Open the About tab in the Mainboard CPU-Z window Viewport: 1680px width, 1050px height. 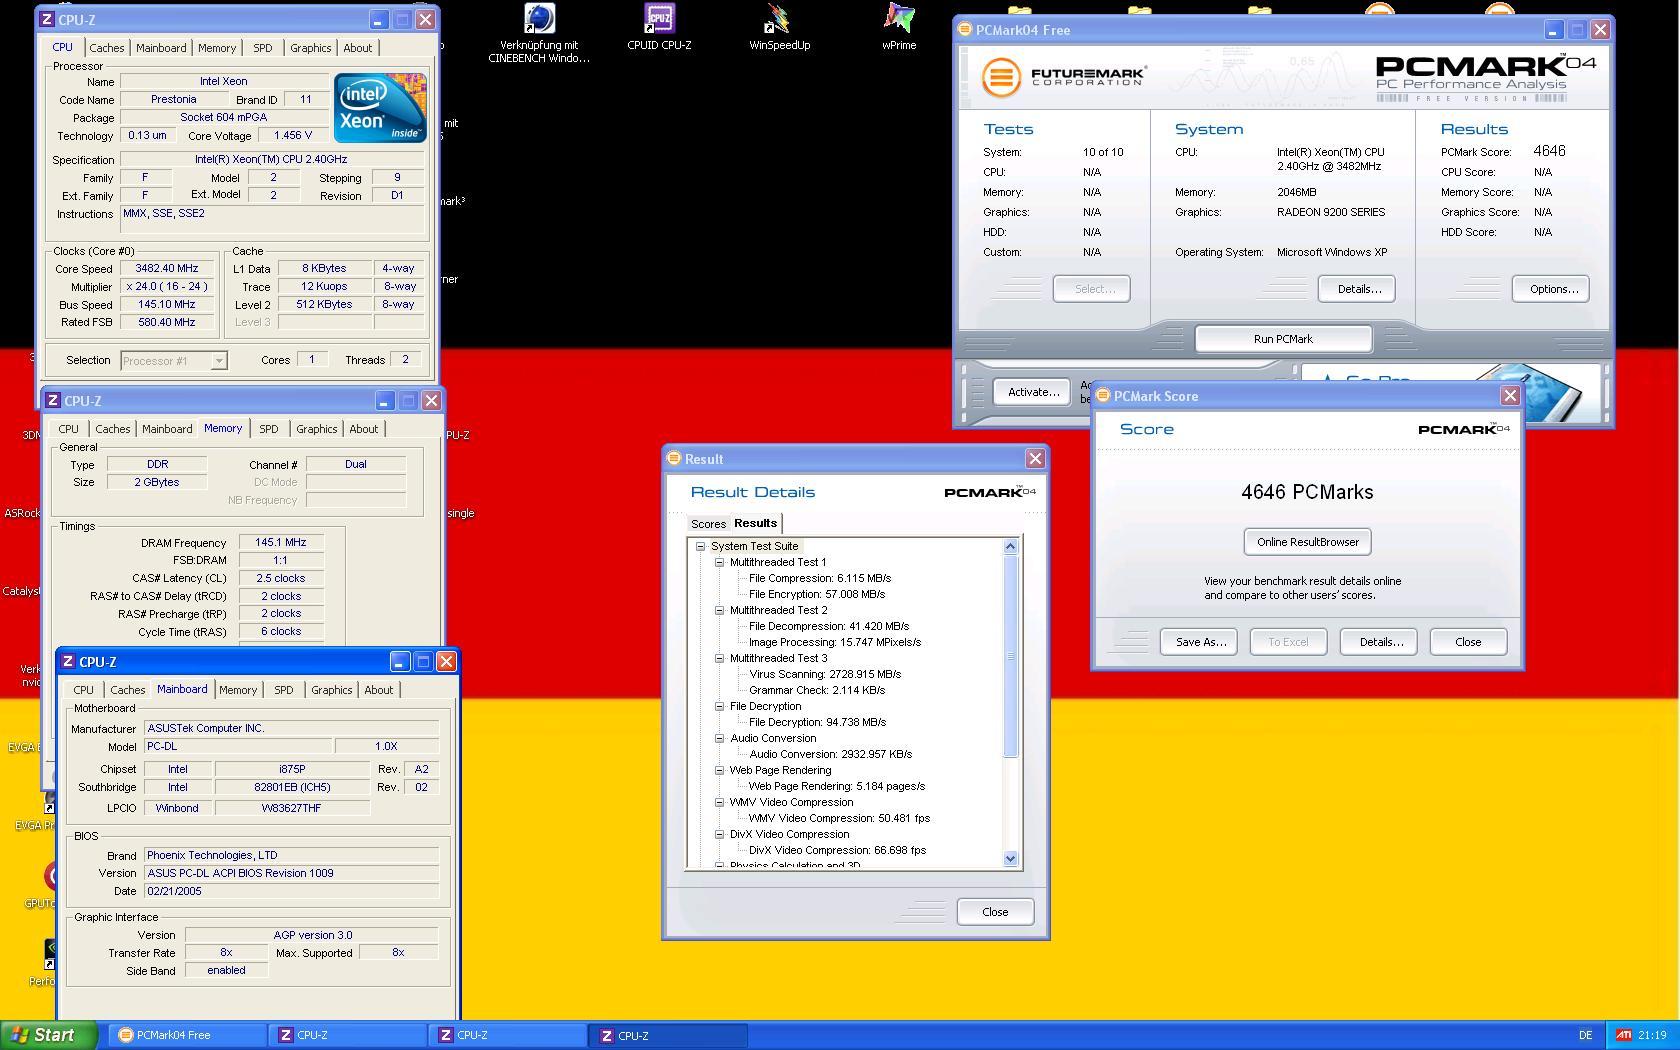(x=378, y=690)
